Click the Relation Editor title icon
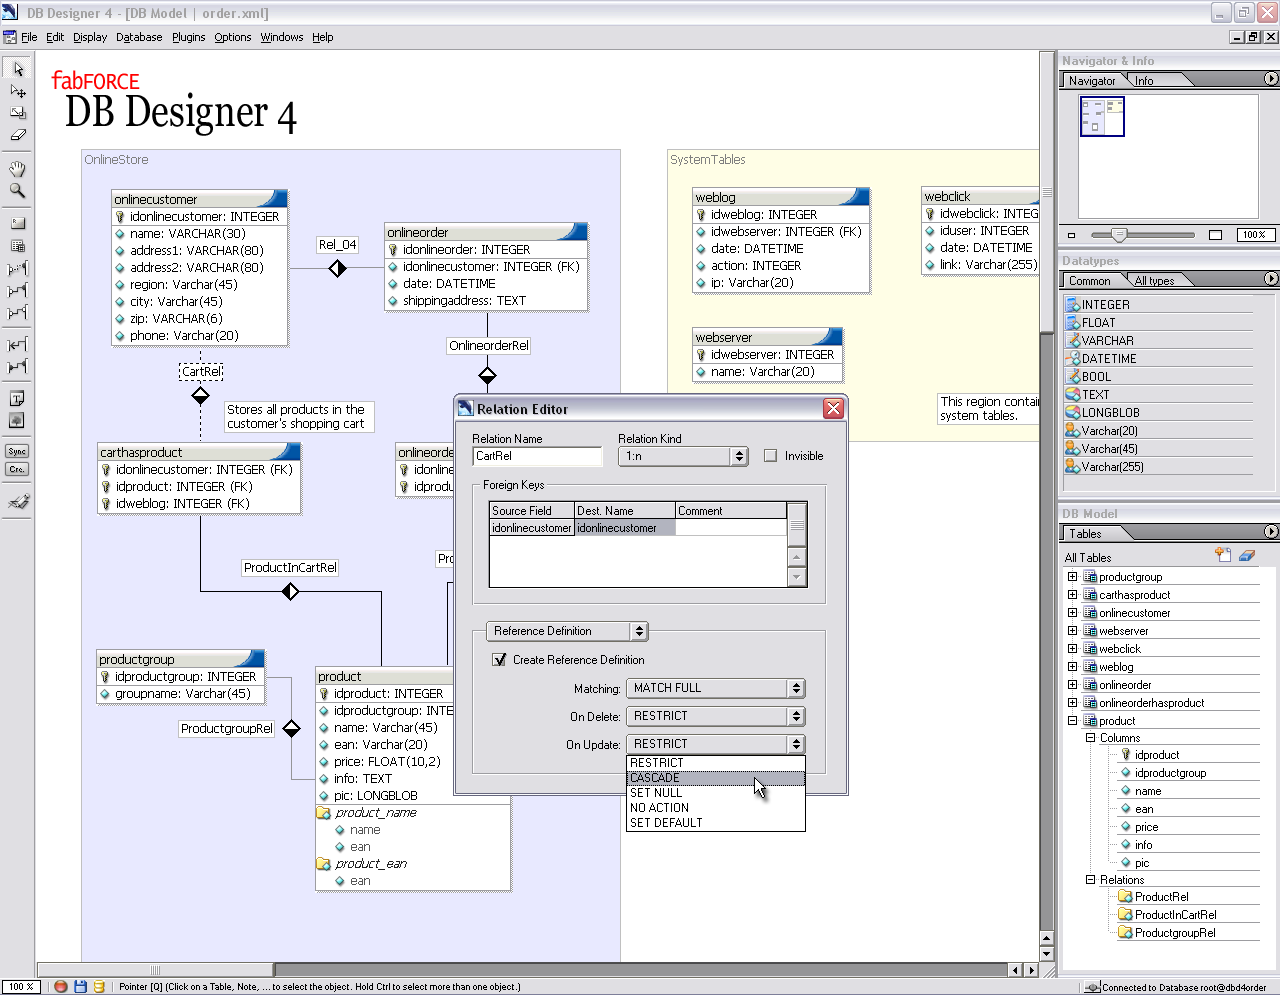 click(465, 408)
